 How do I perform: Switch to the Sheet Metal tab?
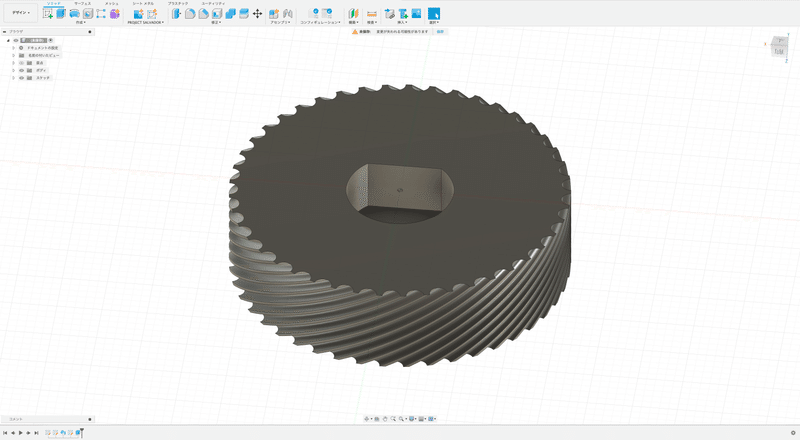[143, 4]
